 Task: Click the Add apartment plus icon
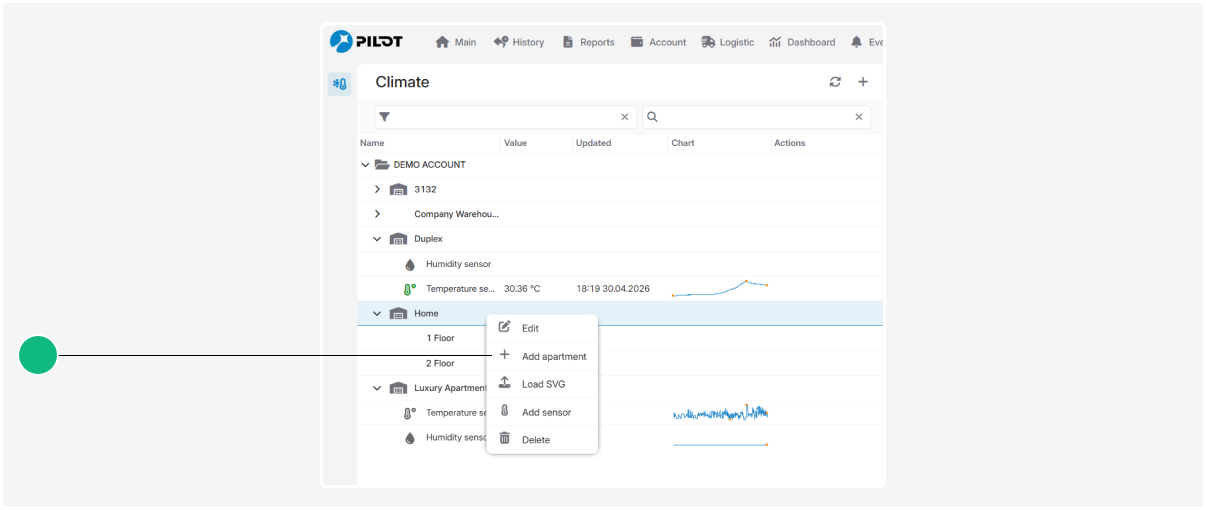tap(505, 355)
